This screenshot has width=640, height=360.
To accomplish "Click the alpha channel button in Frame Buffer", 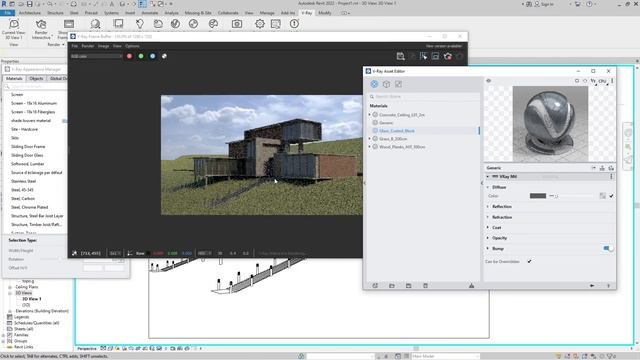I will point(164,56).
